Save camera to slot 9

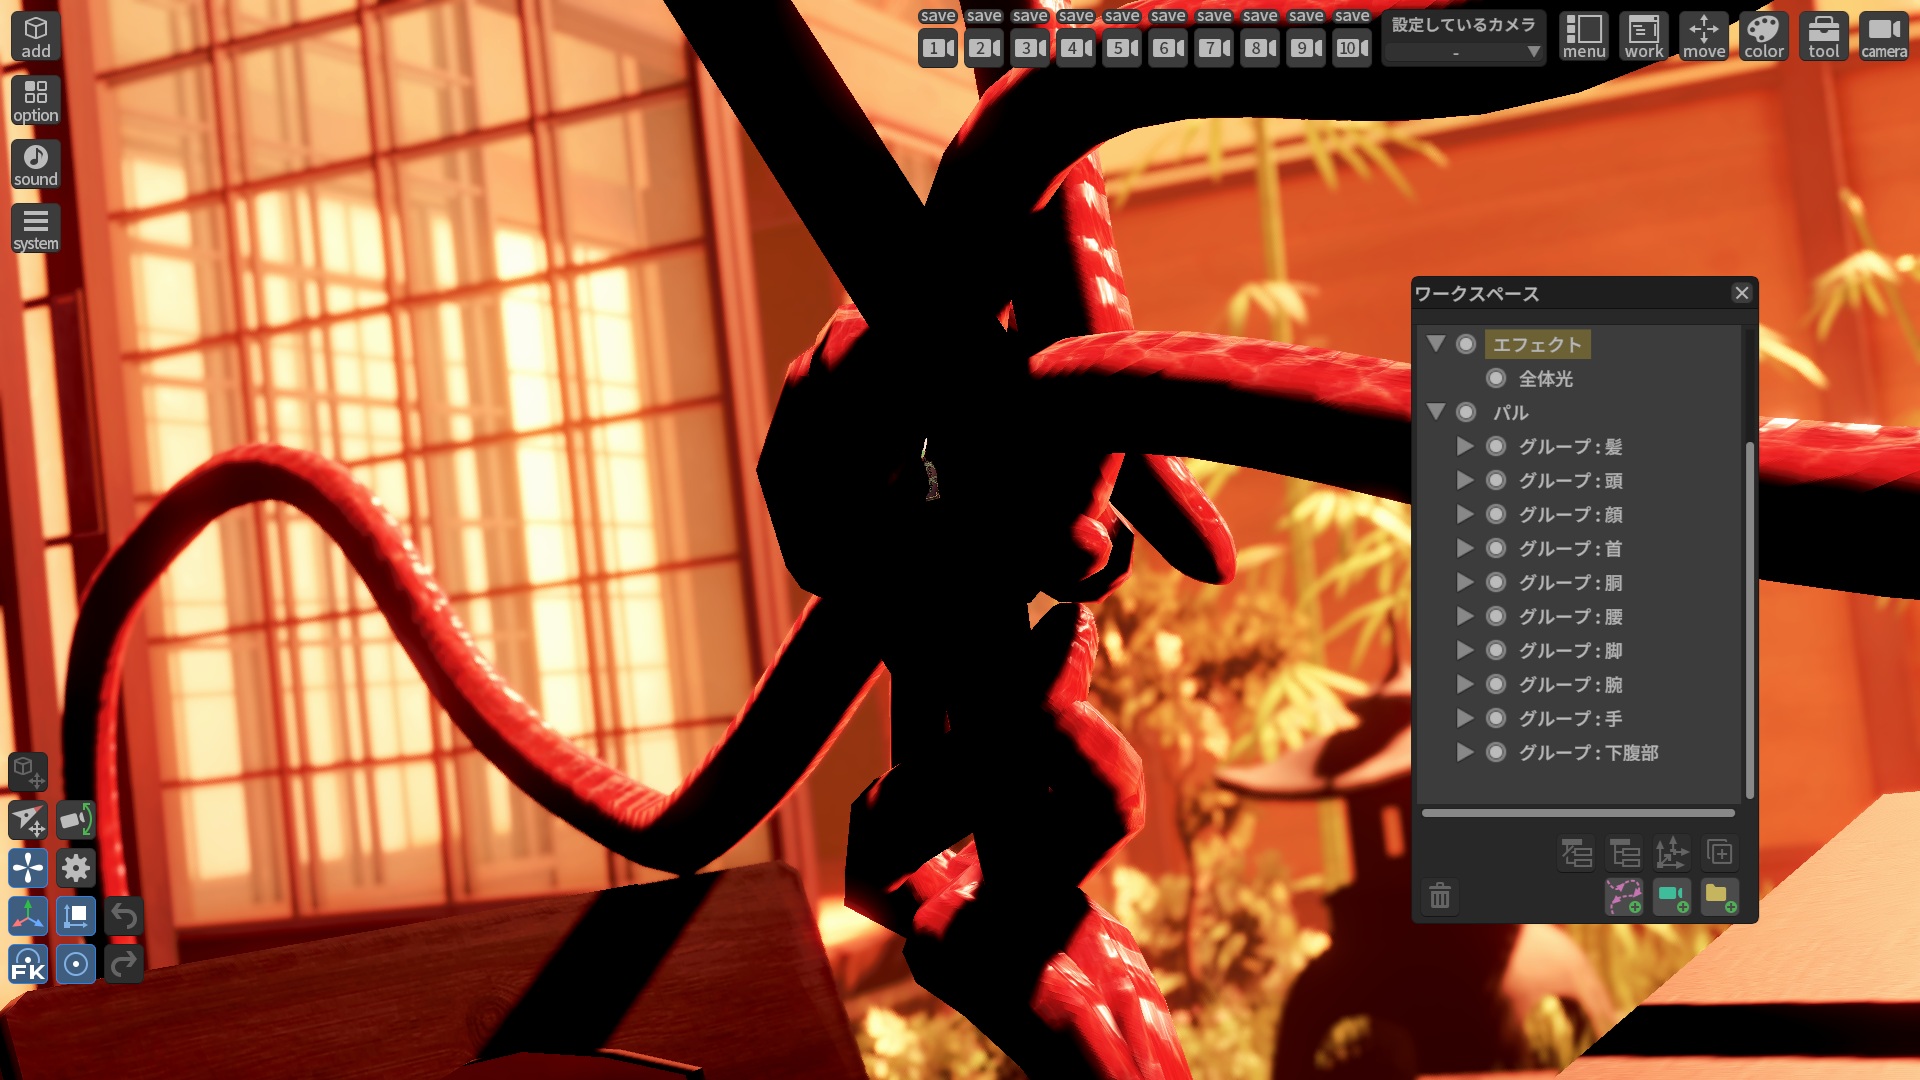coord(1306,16)
